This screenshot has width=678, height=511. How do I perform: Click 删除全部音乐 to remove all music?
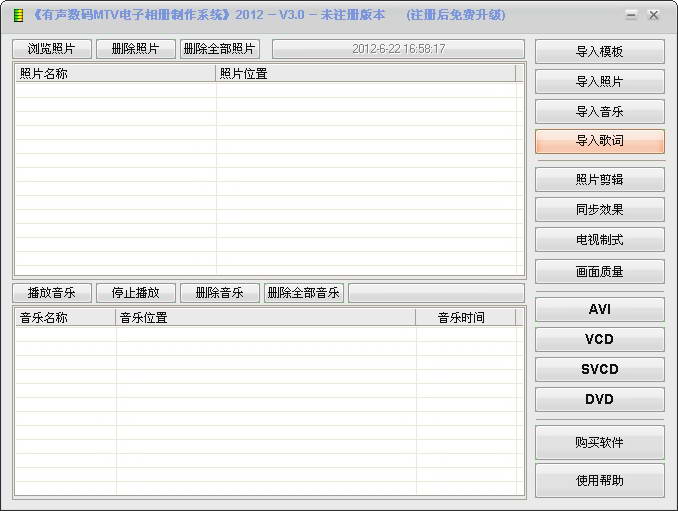coord(304,293)
